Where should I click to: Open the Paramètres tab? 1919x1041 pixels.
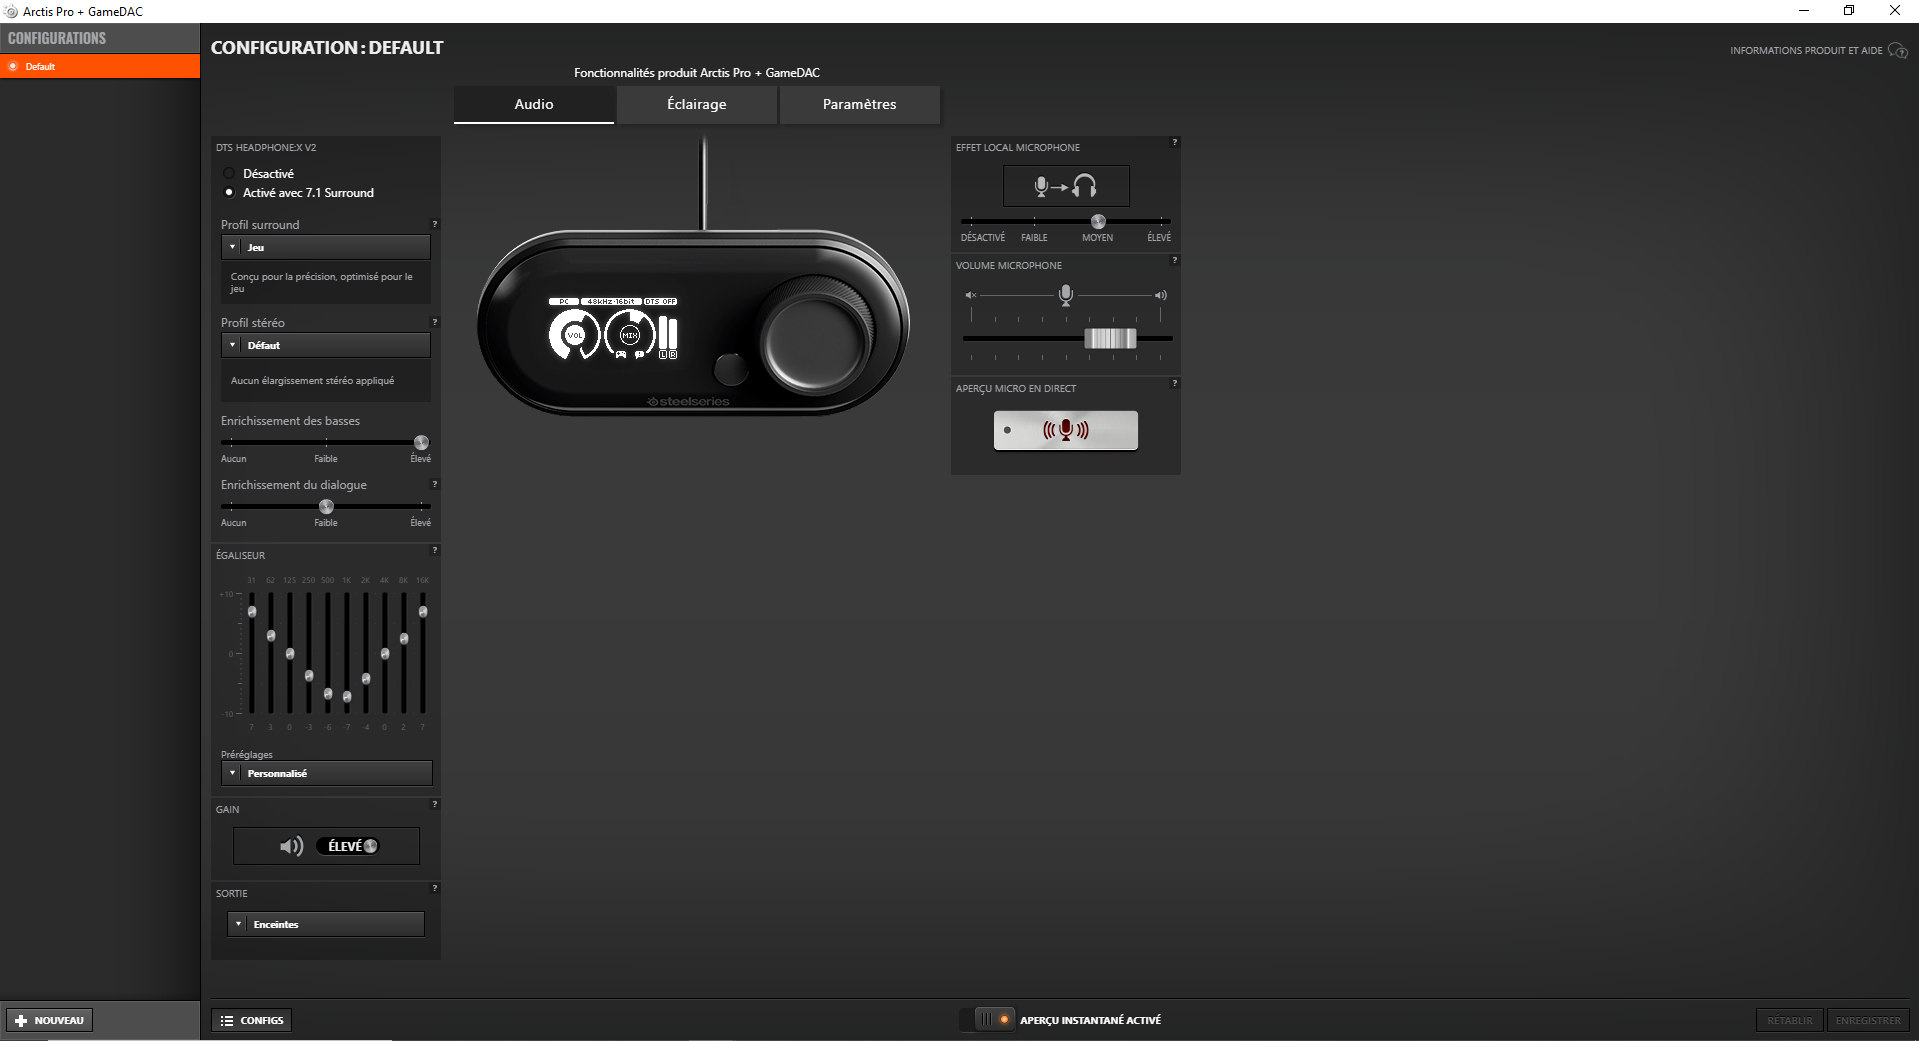pyautogui.click(x=859, y=104)
